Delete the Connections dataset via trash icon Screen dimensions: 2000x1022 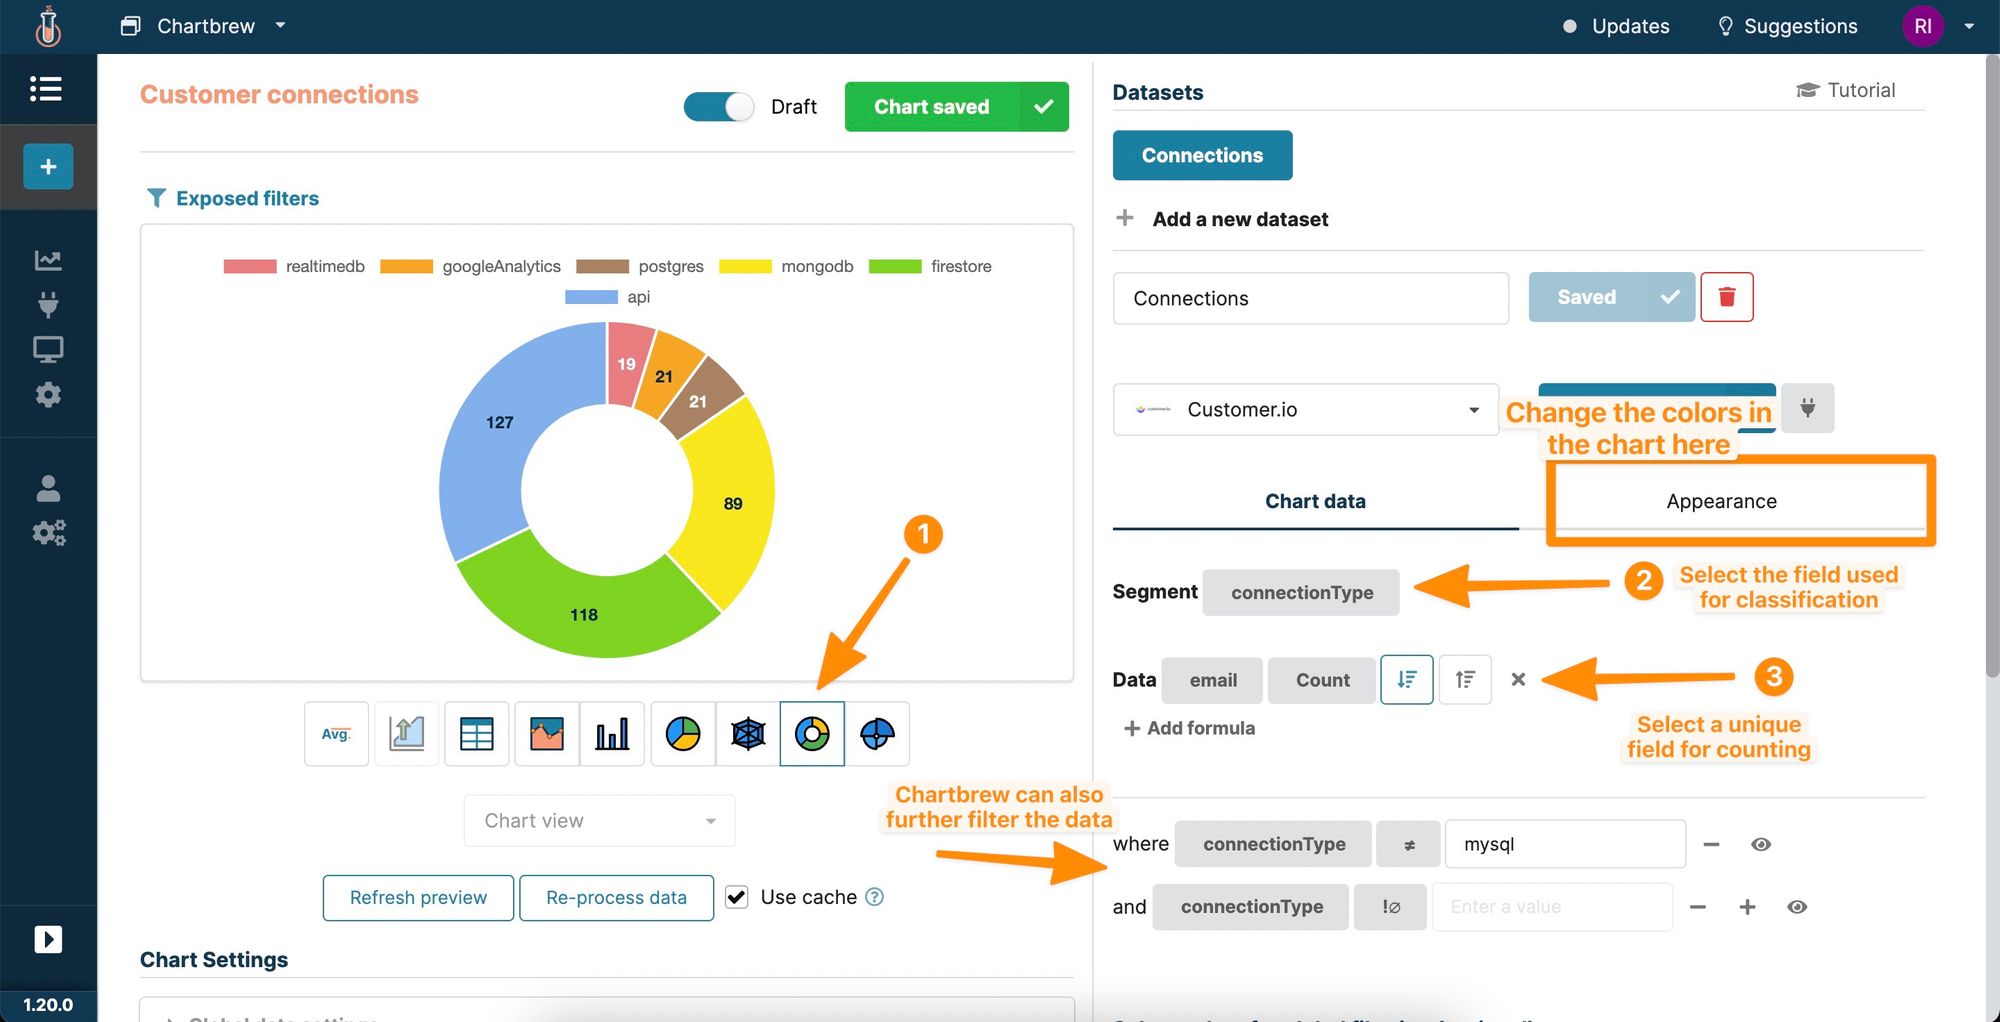click(1727, 297)
